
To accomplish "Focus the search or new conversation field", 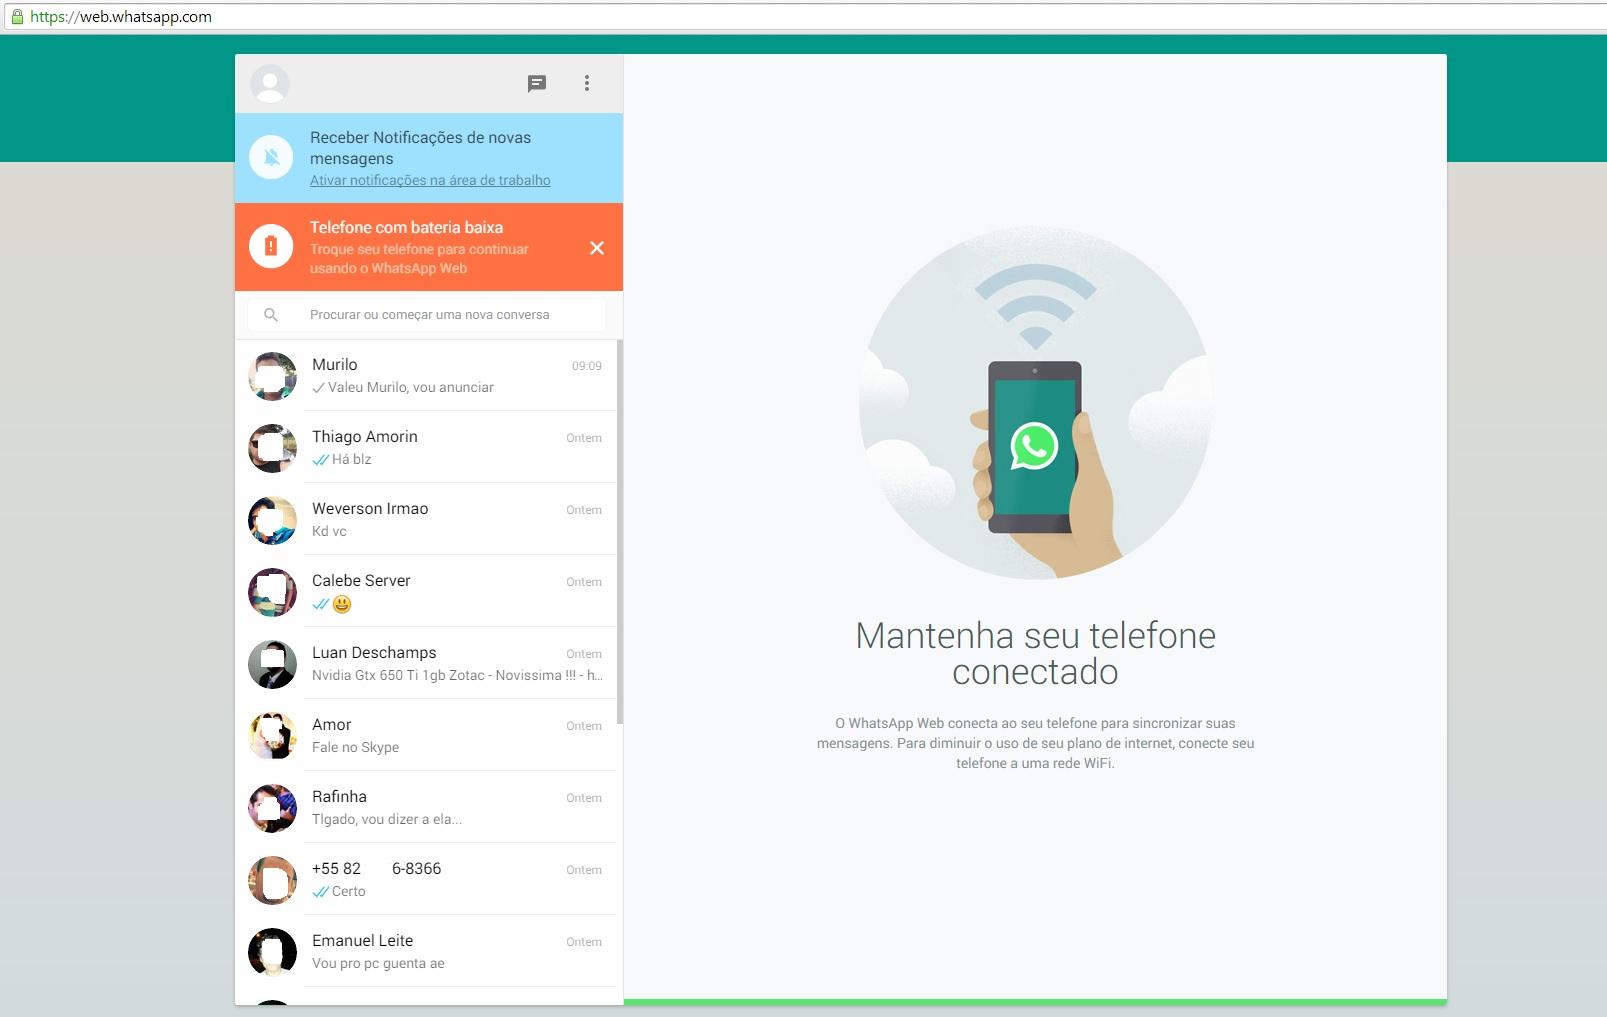I will tap(427, 315).
